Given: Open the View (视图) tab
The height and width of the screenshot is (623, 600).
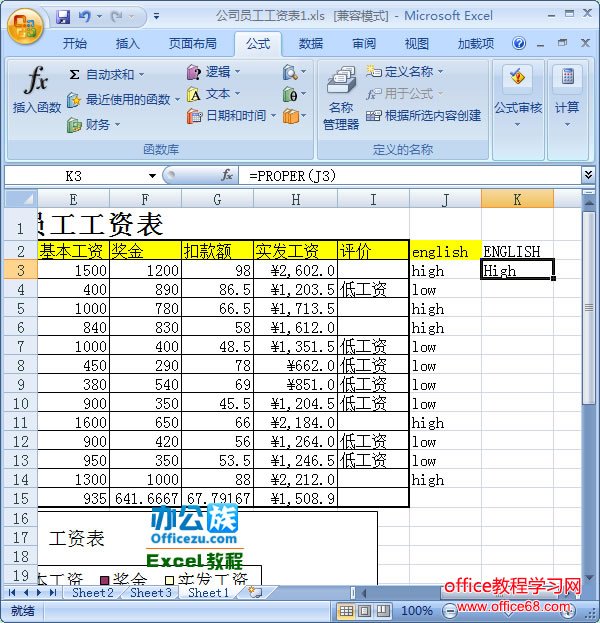Looking at the screenshot, I should click(x=416, y=43).
